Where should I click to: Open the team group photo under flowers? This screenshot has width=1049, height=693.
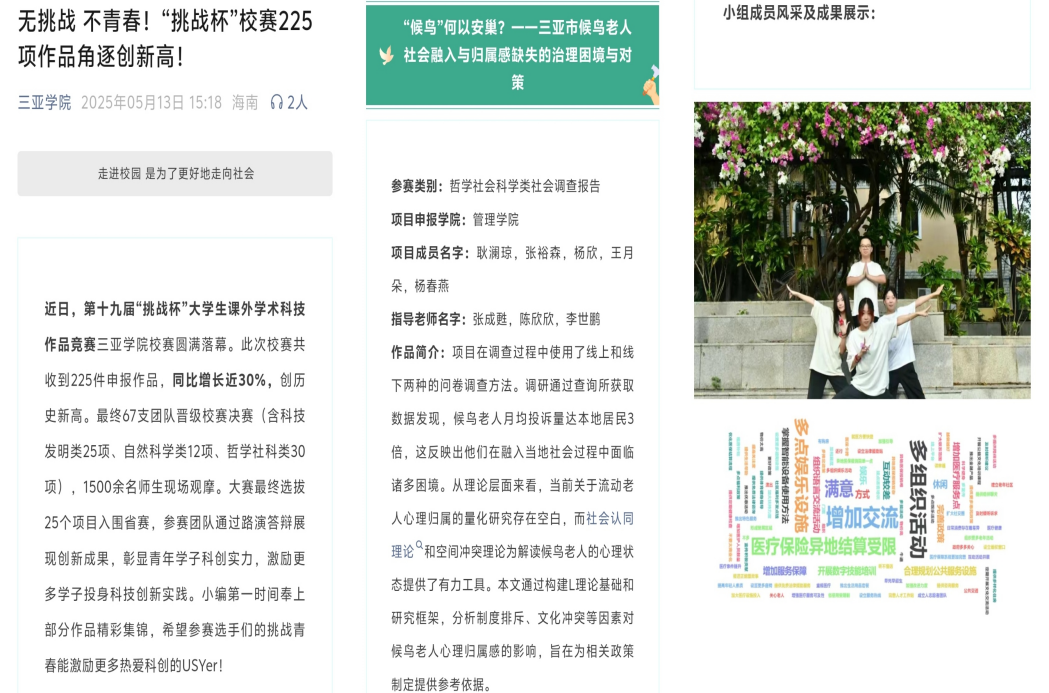pos(861,250)
